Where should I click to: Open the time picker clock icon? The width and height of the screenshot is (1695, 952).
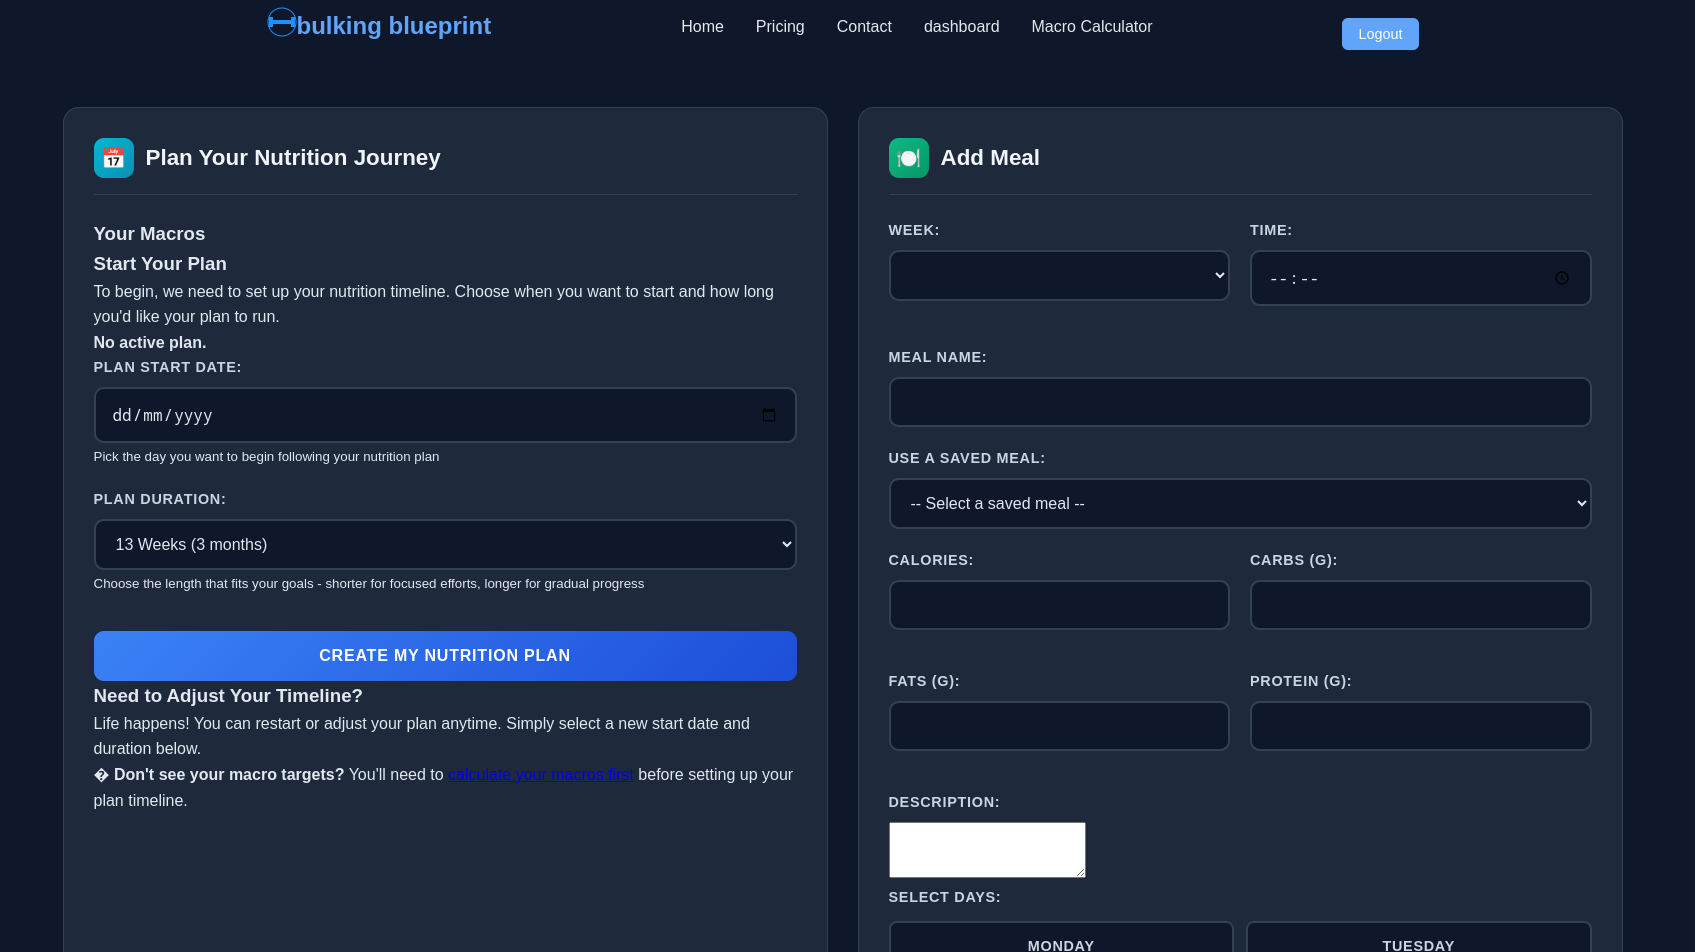coord(1561,278)
